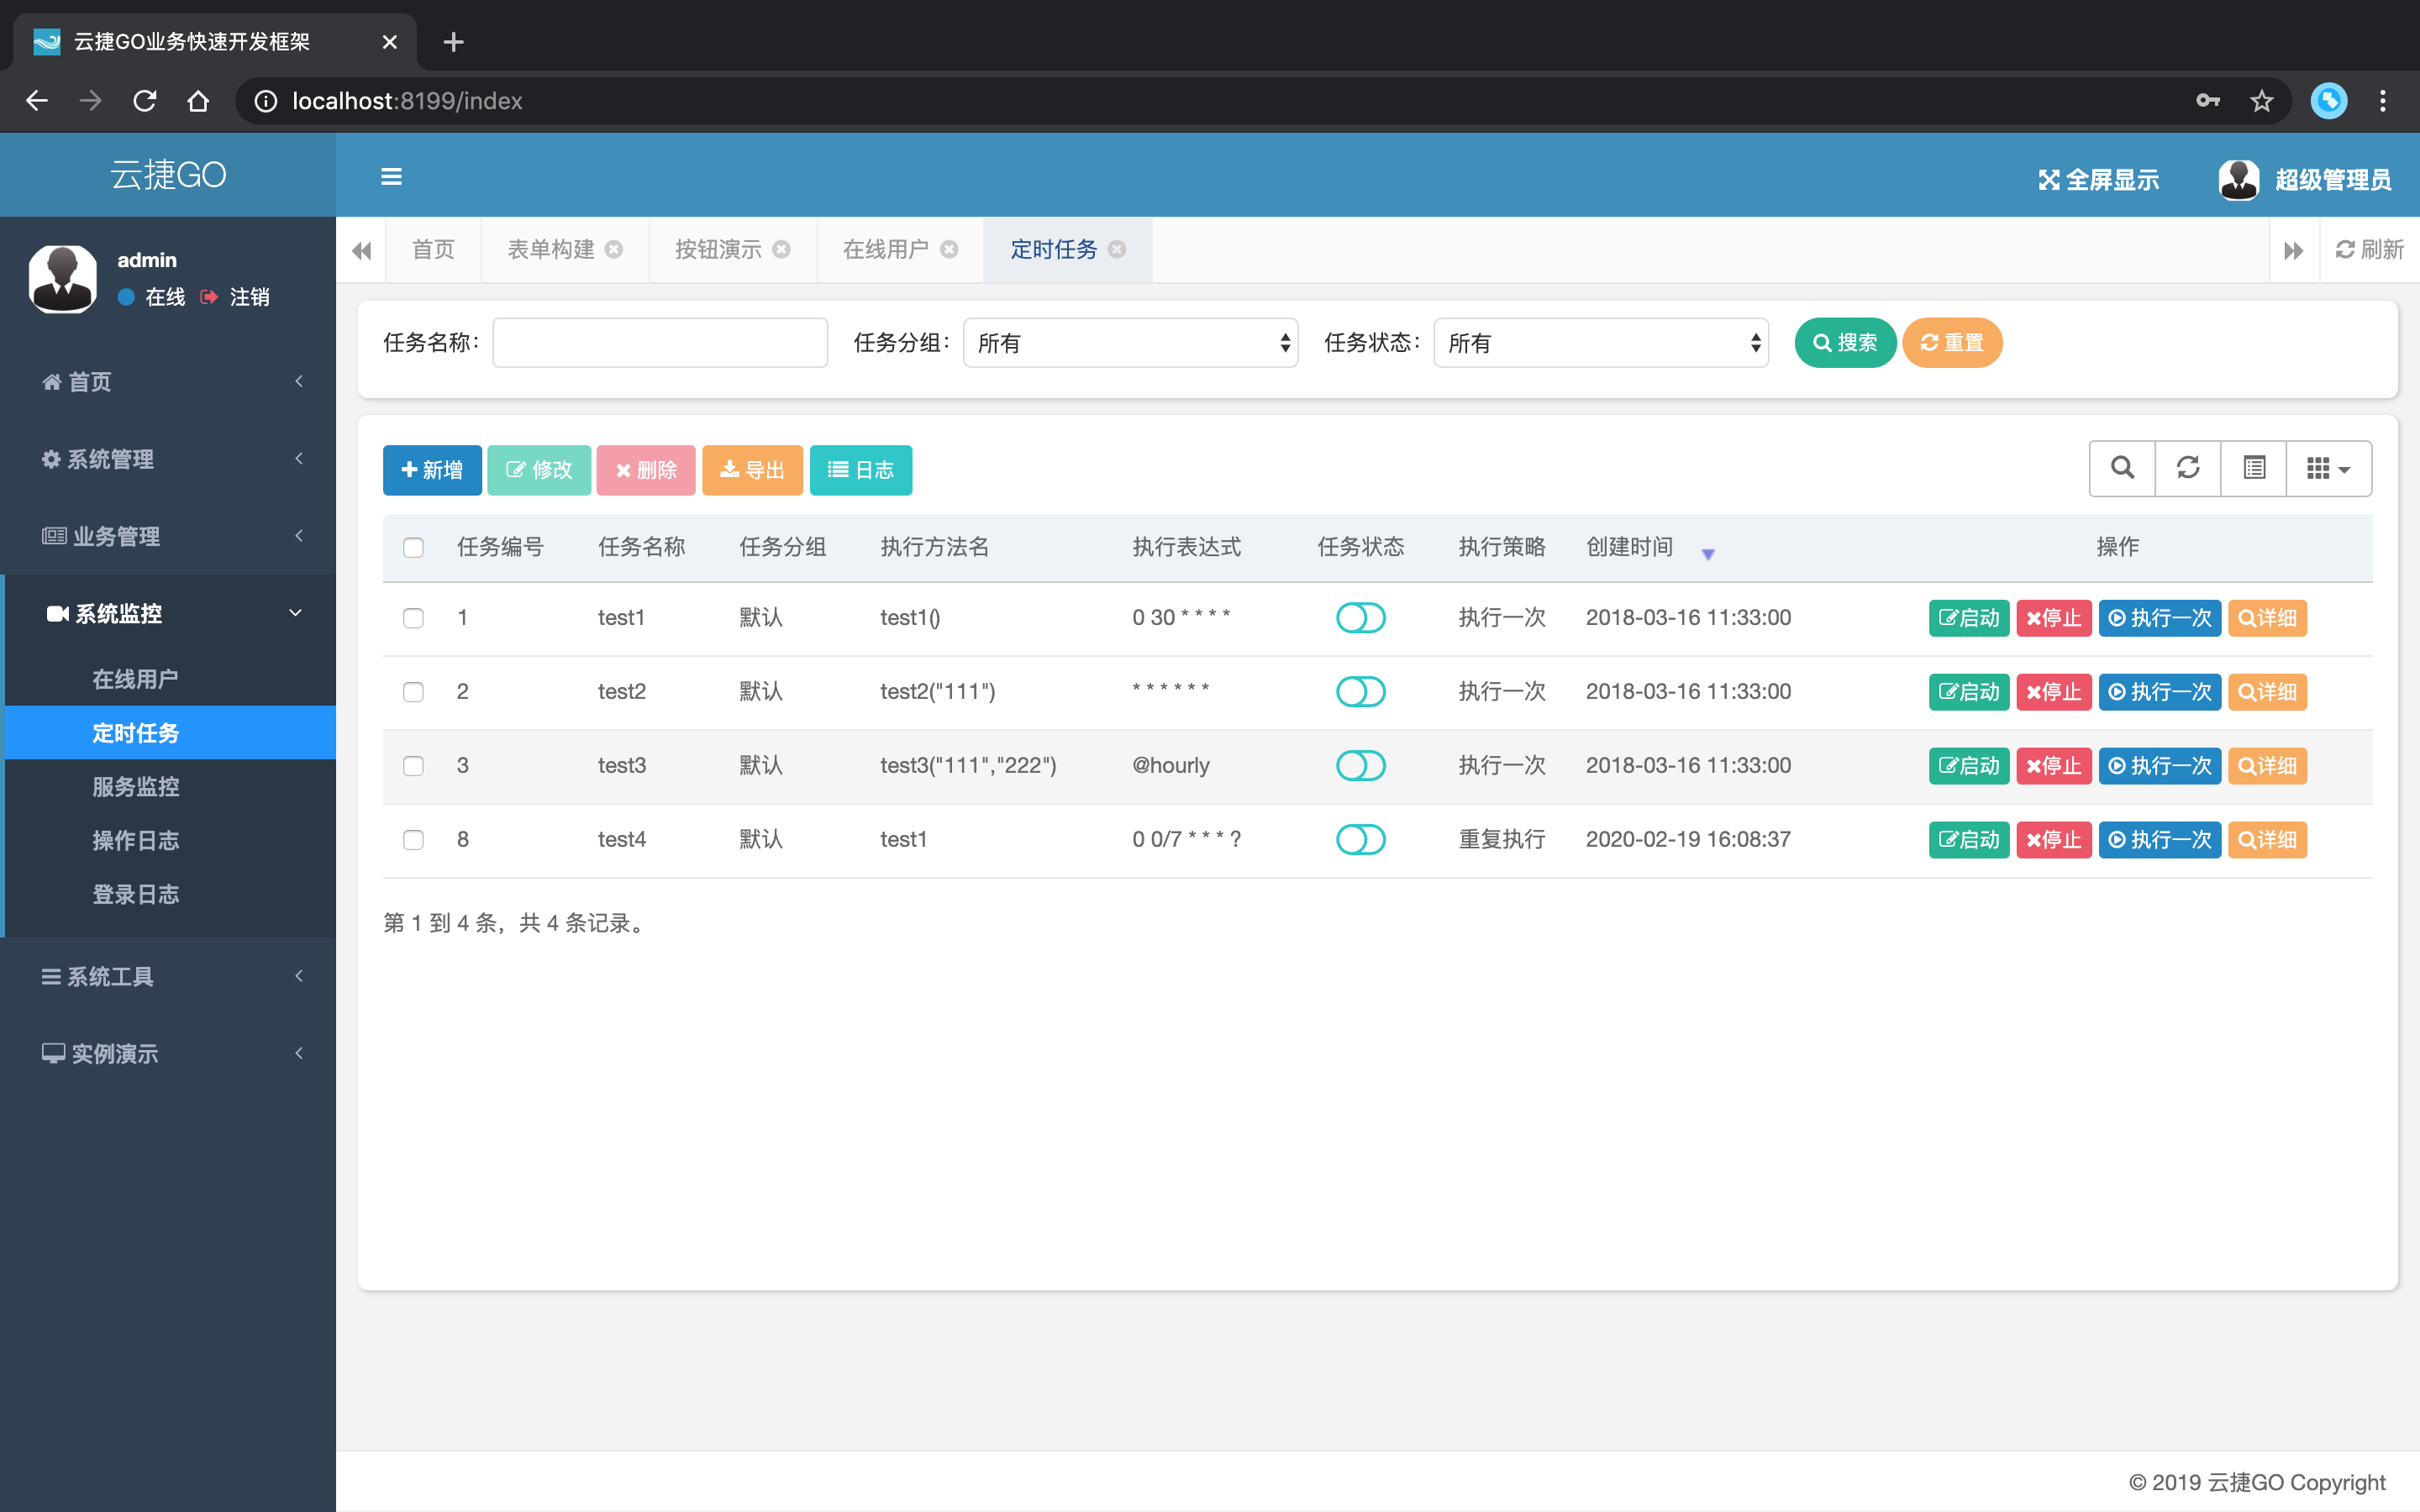Screen dimensions: 2420x1512
Task: Click the blue 新增 button
Action: coord(432,470)
